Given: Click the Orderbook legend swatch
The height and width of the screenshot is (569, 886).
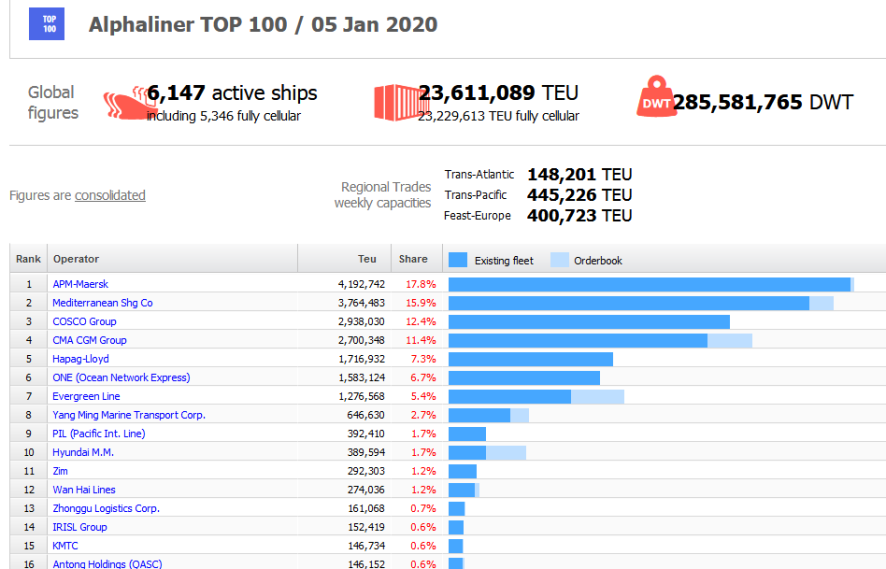Looking at the screenshot, I should tap(559, 260).
